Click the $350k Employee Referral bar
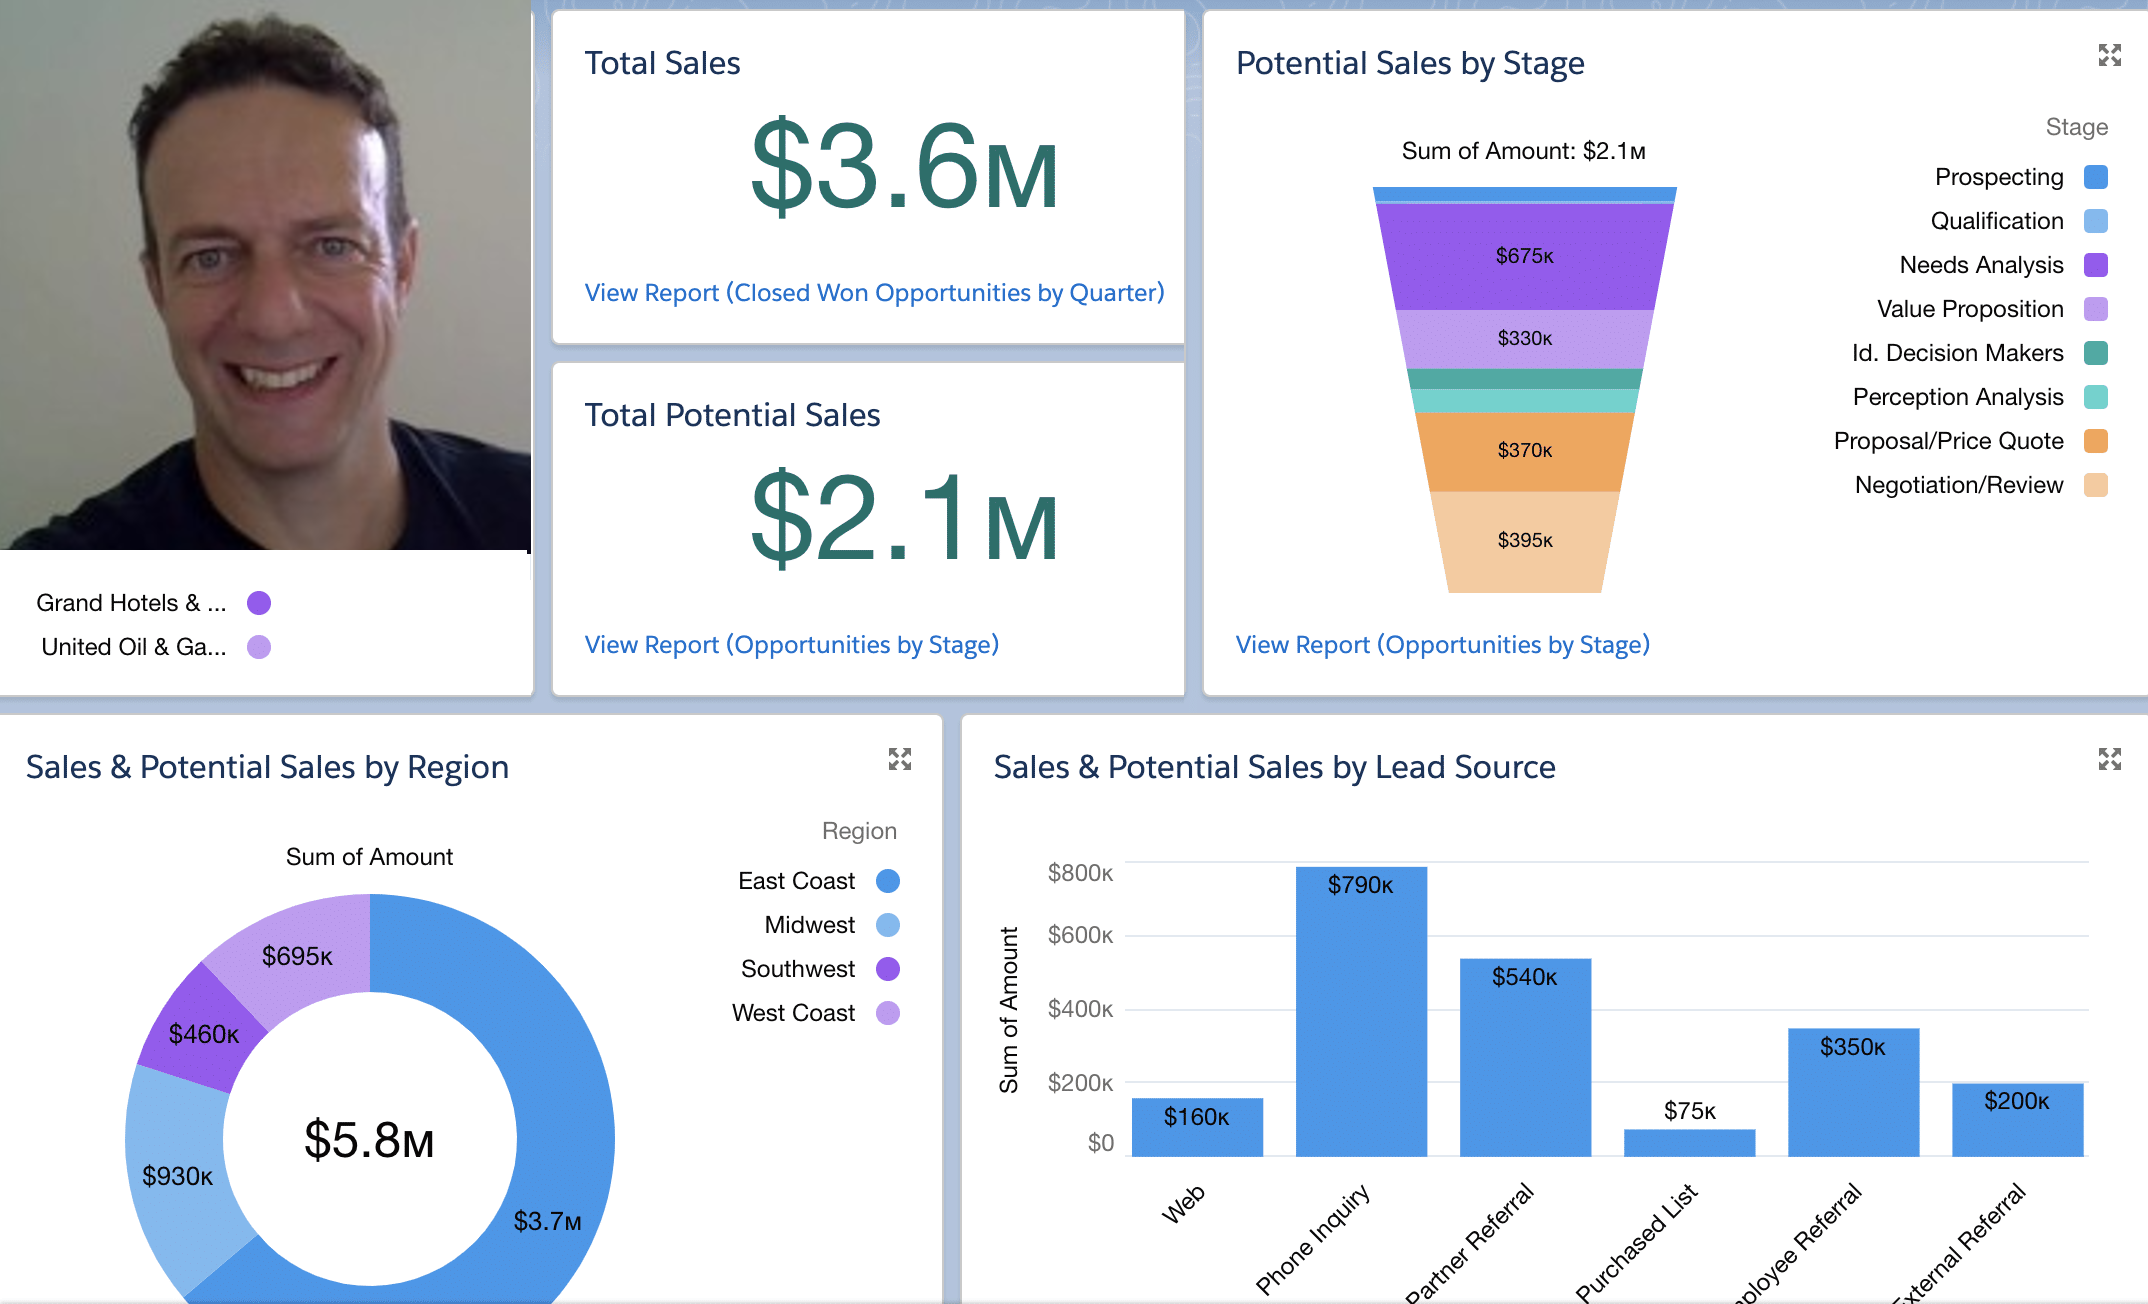Image resolution: width=2148 pixels, height=1304 pixels. [x=1853, y=1092]
